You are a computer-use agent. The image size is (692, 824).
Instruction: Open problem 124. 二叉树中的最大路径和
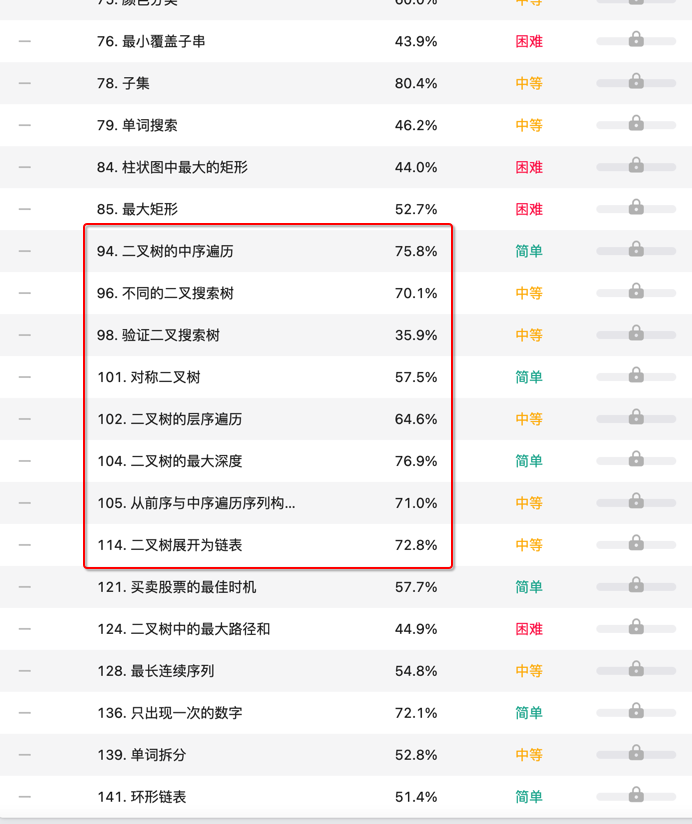coord(175,629)
